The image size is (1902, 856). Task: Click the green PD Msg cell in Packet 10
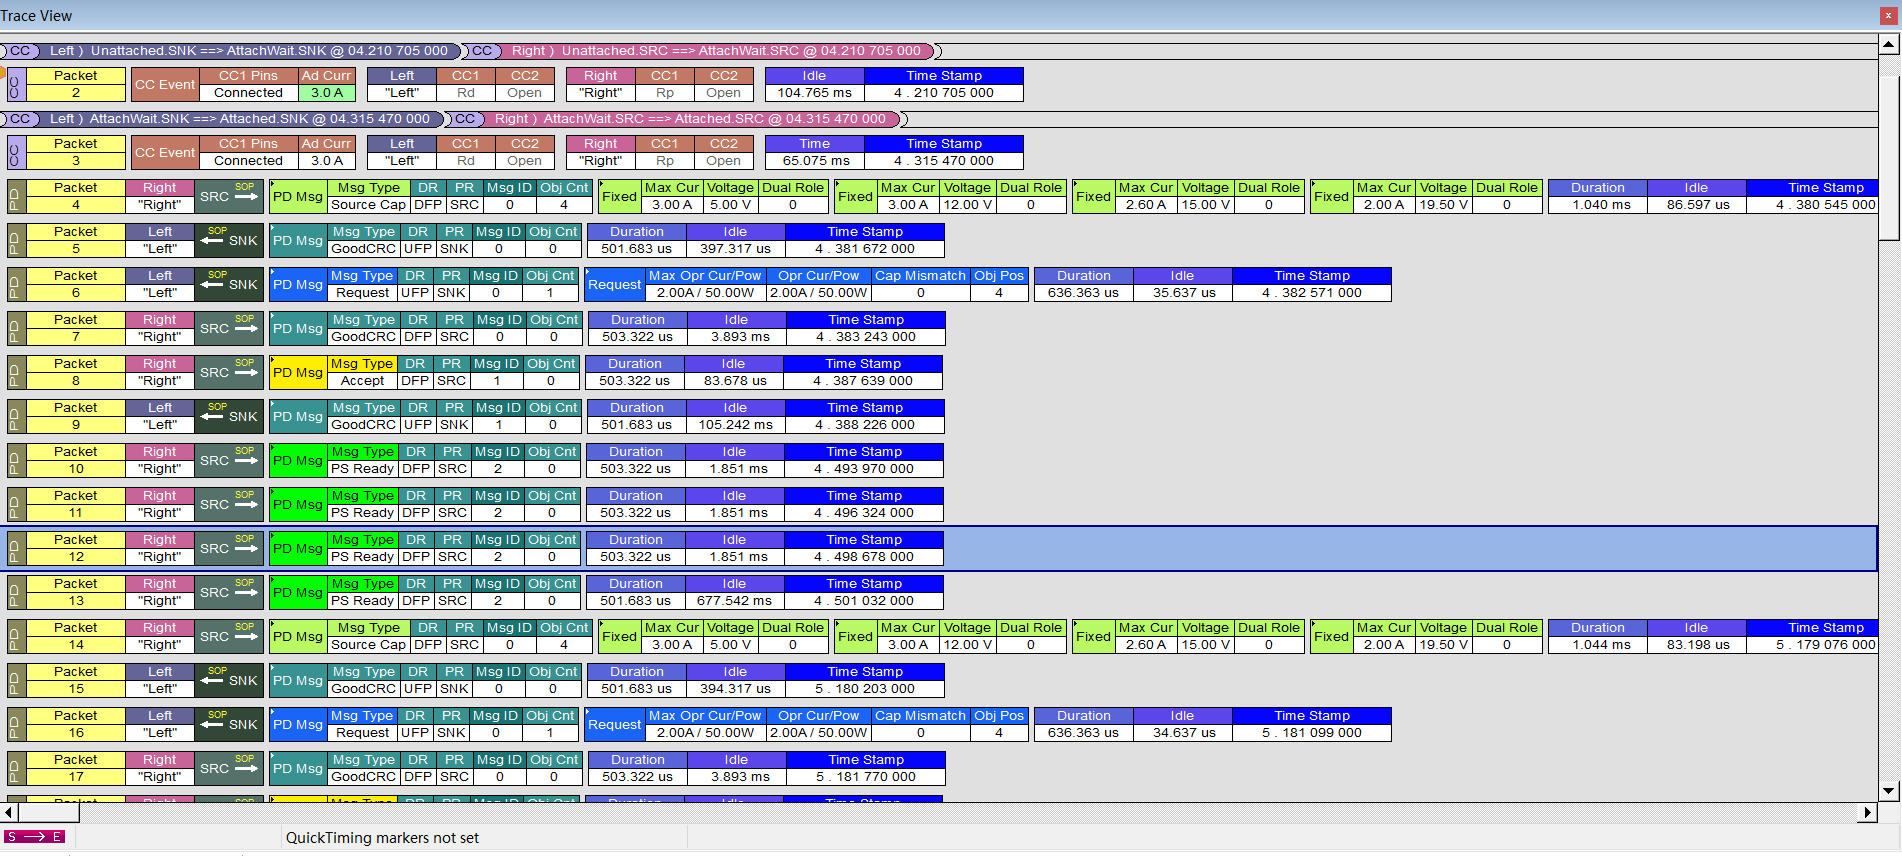tap(298, 460)
